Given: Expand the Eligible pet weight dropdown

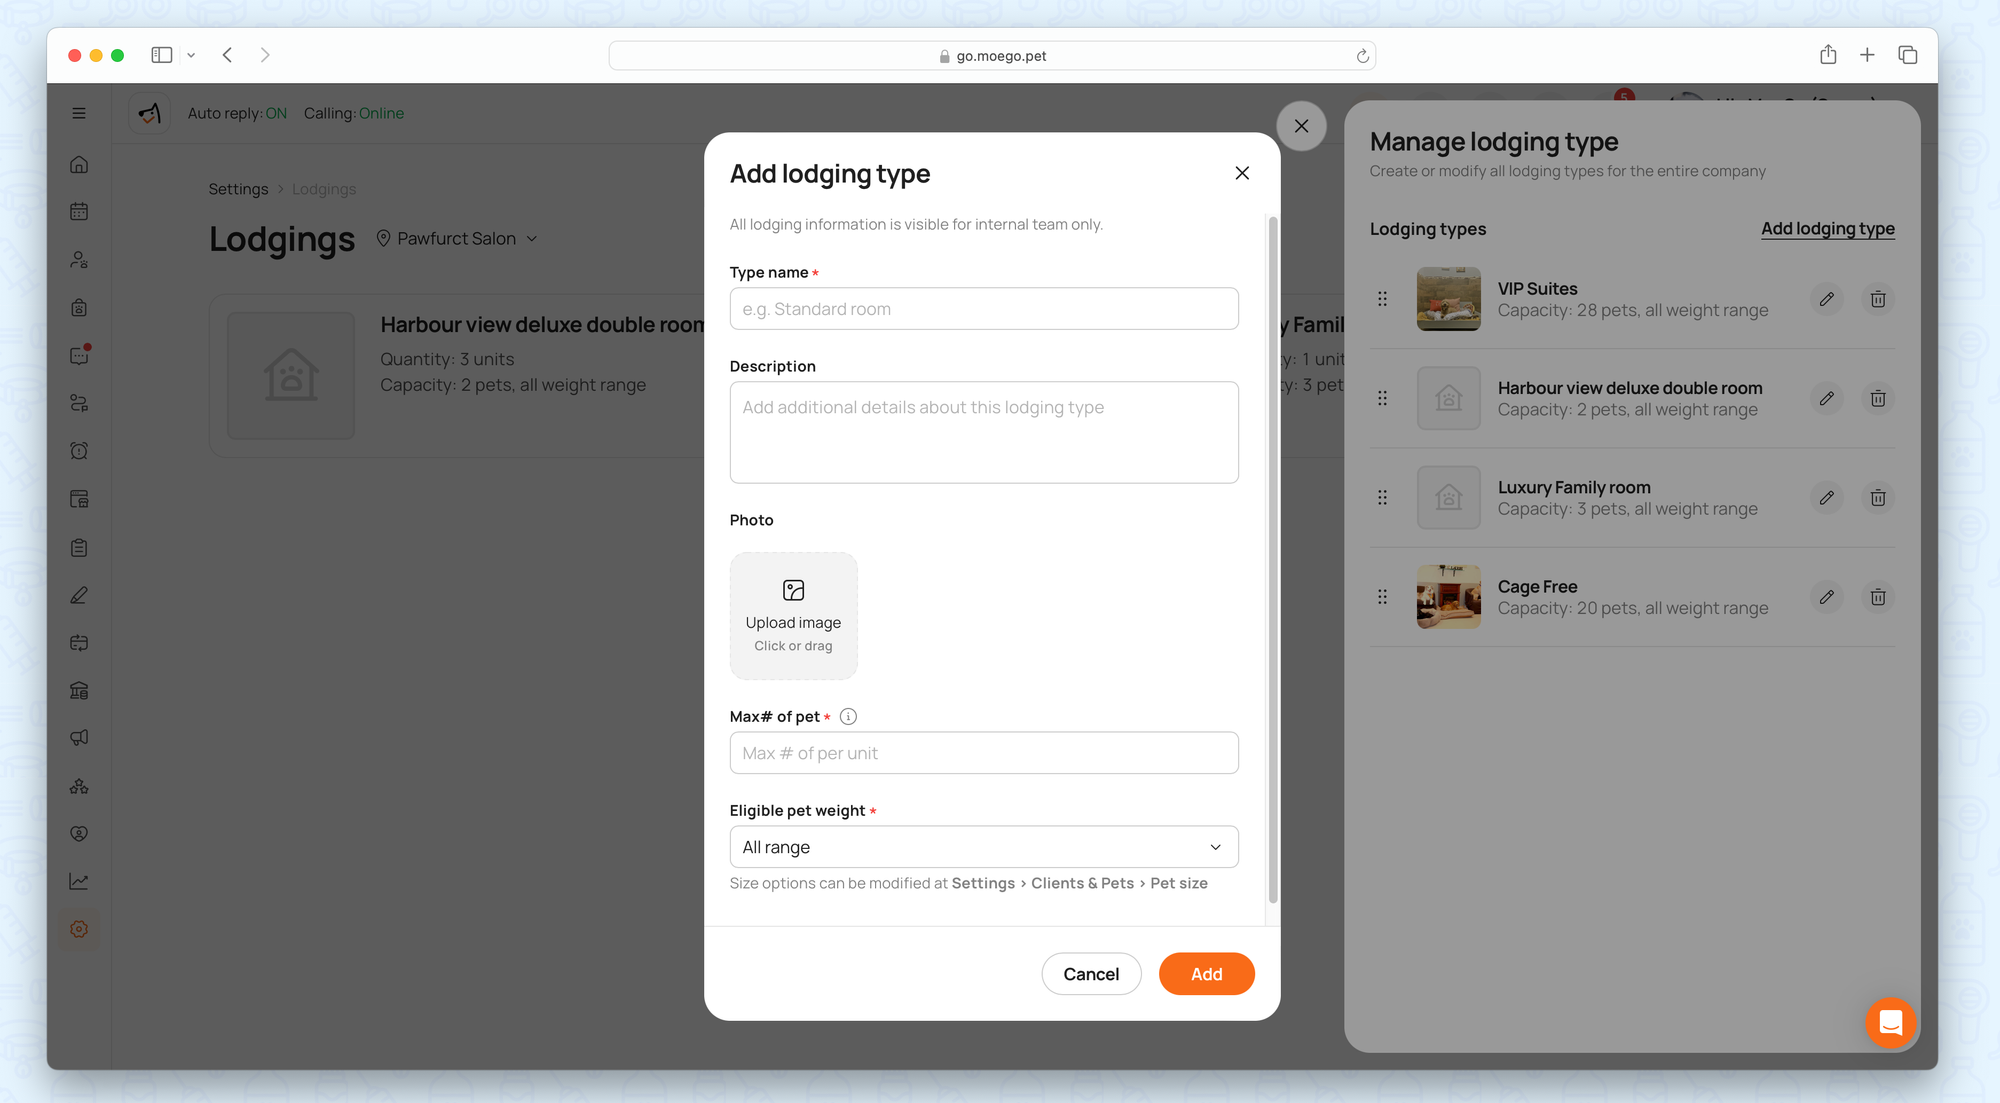Looking at the screenshot, I should pyautogui.click(x=983, y=847).
